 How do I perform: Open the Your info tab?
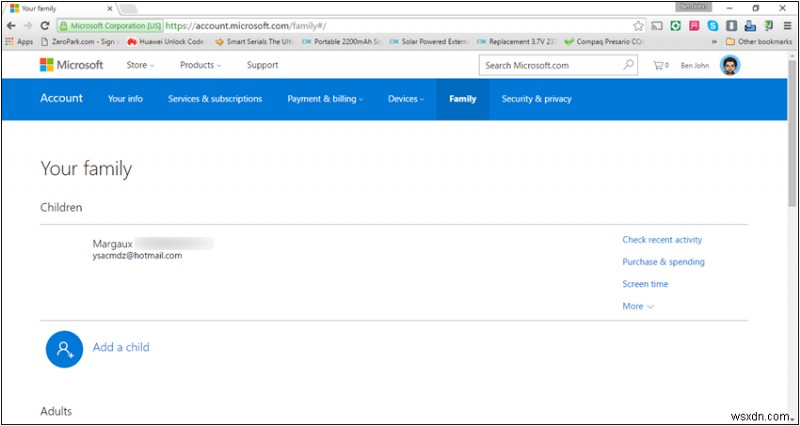(125, 99)
